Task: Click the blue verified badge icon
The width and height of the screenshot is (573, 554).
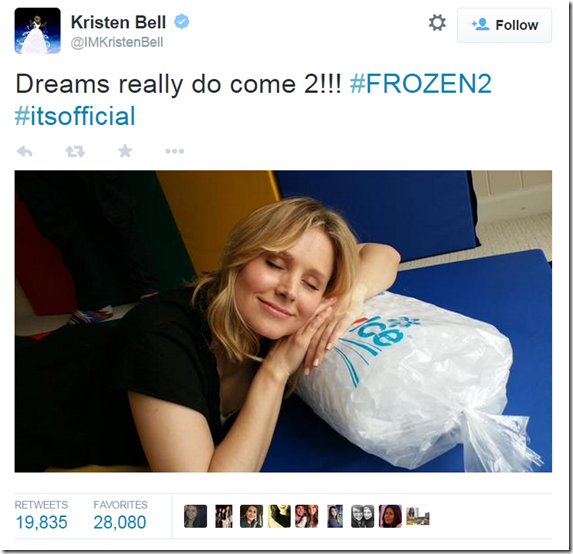Action: click(182, 22)
